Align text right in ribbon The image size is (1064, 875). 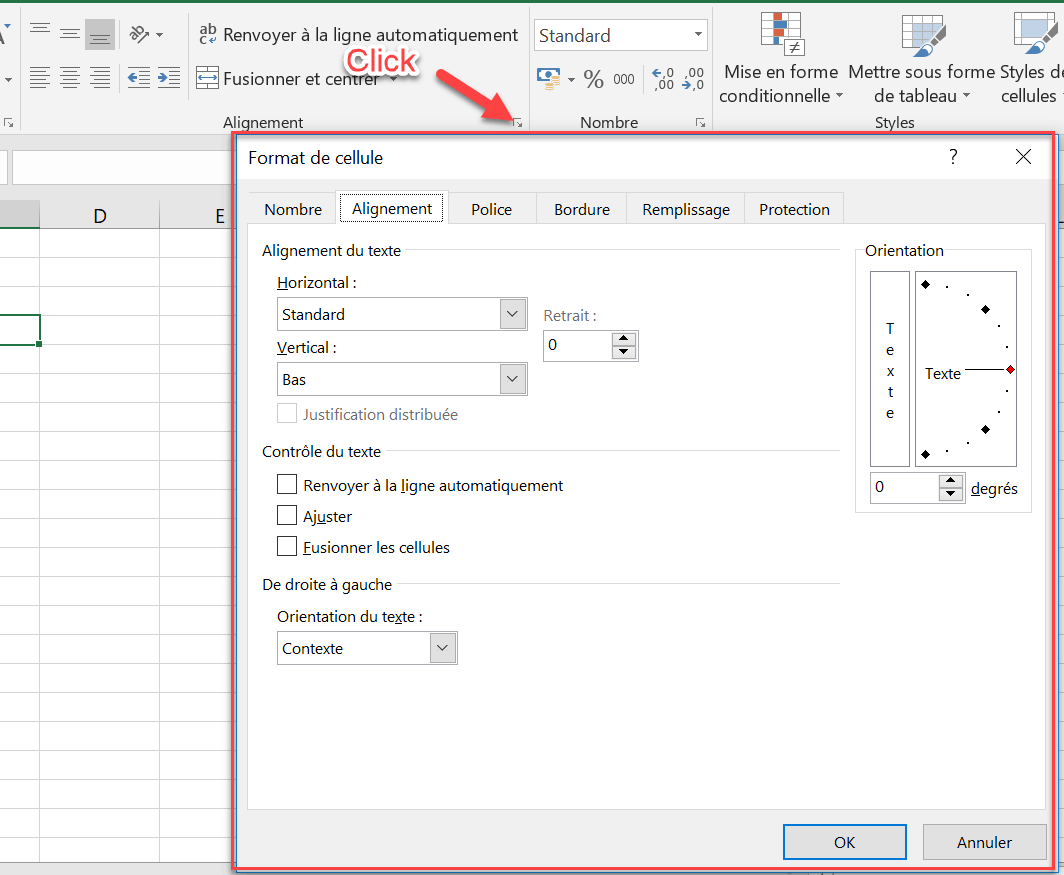100,78
